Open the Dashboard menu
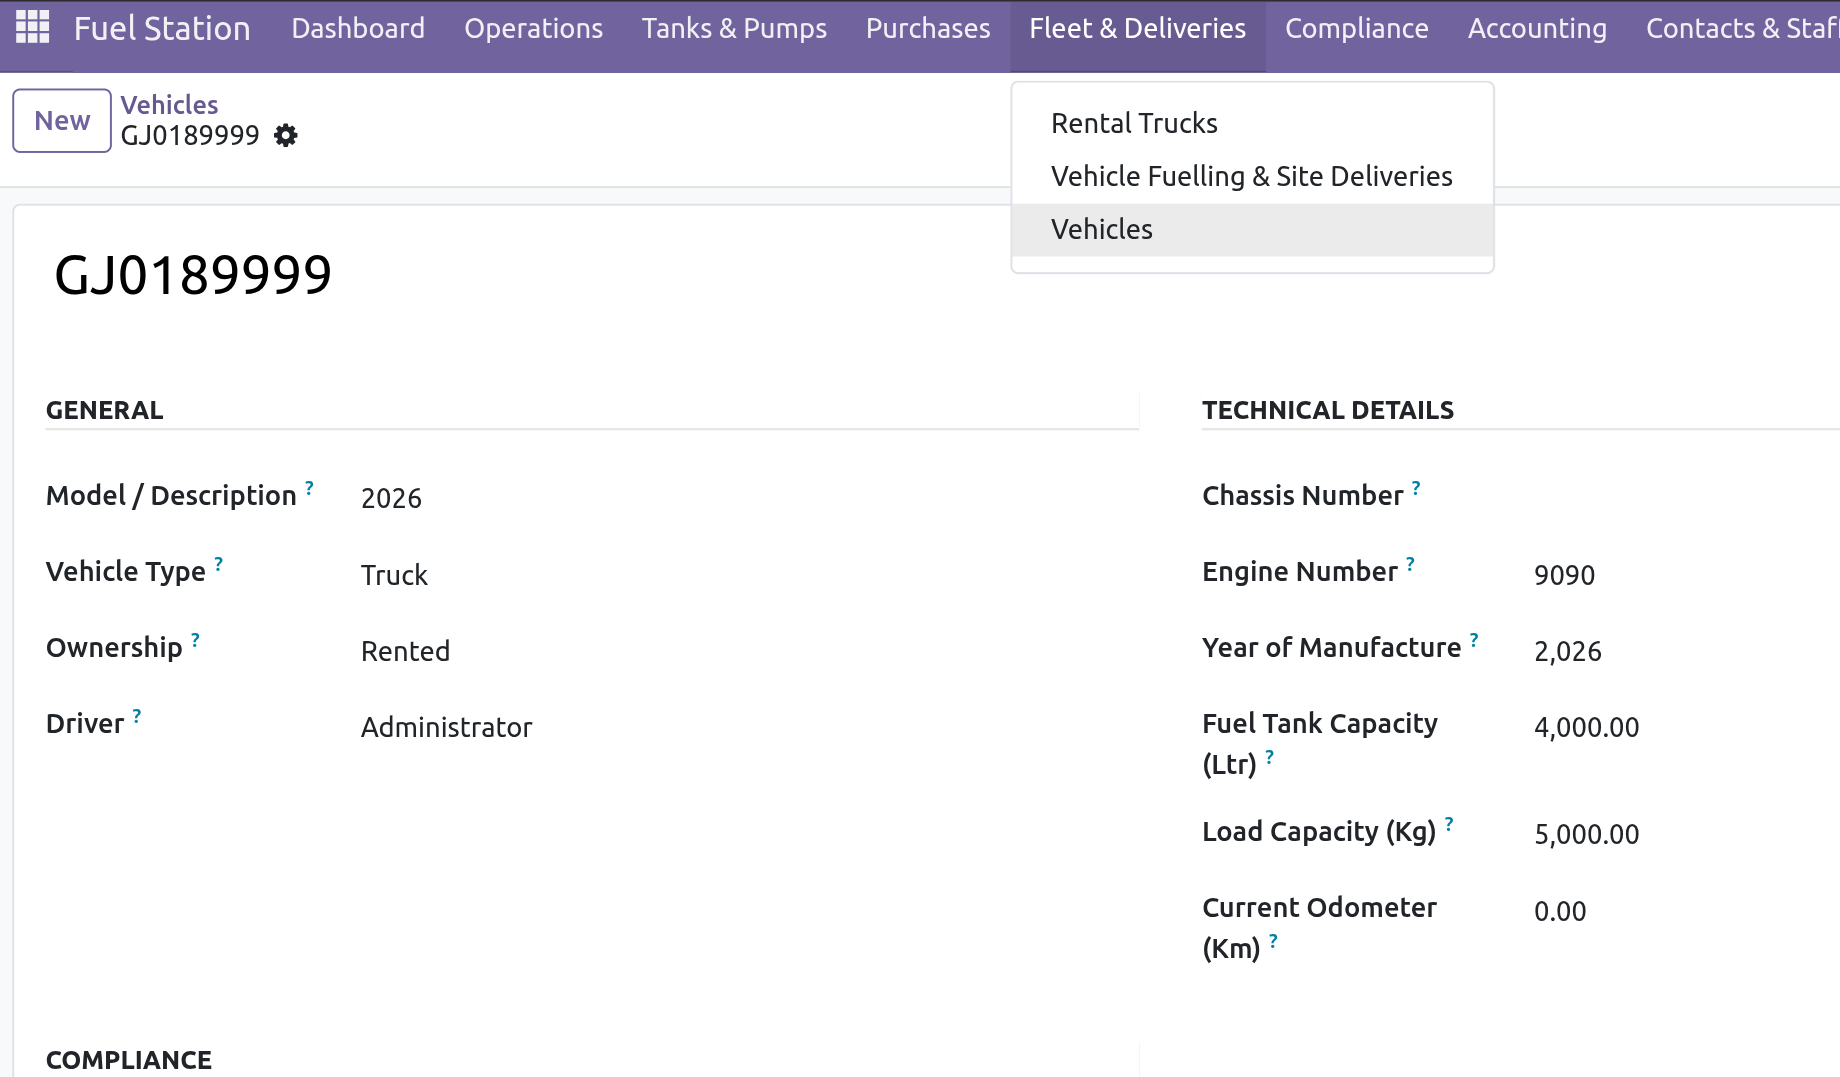 [x=358, y=28]
